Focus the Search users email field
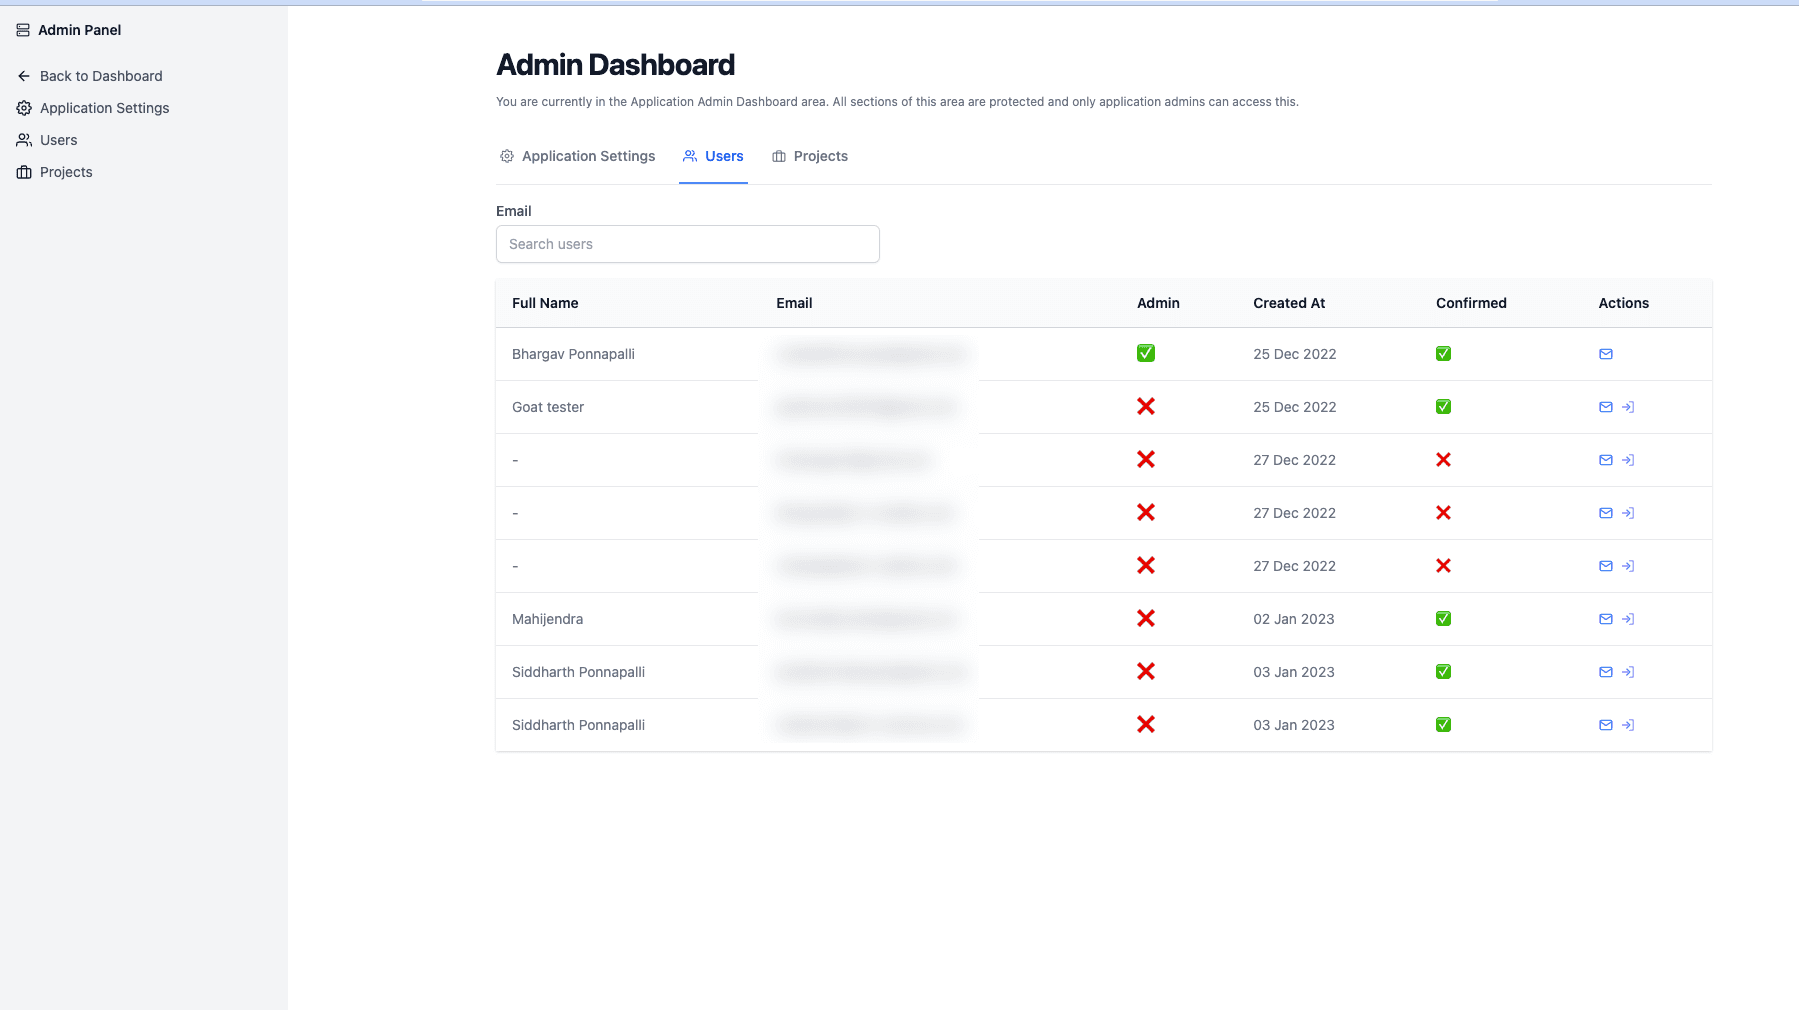 tap(688, 244)
